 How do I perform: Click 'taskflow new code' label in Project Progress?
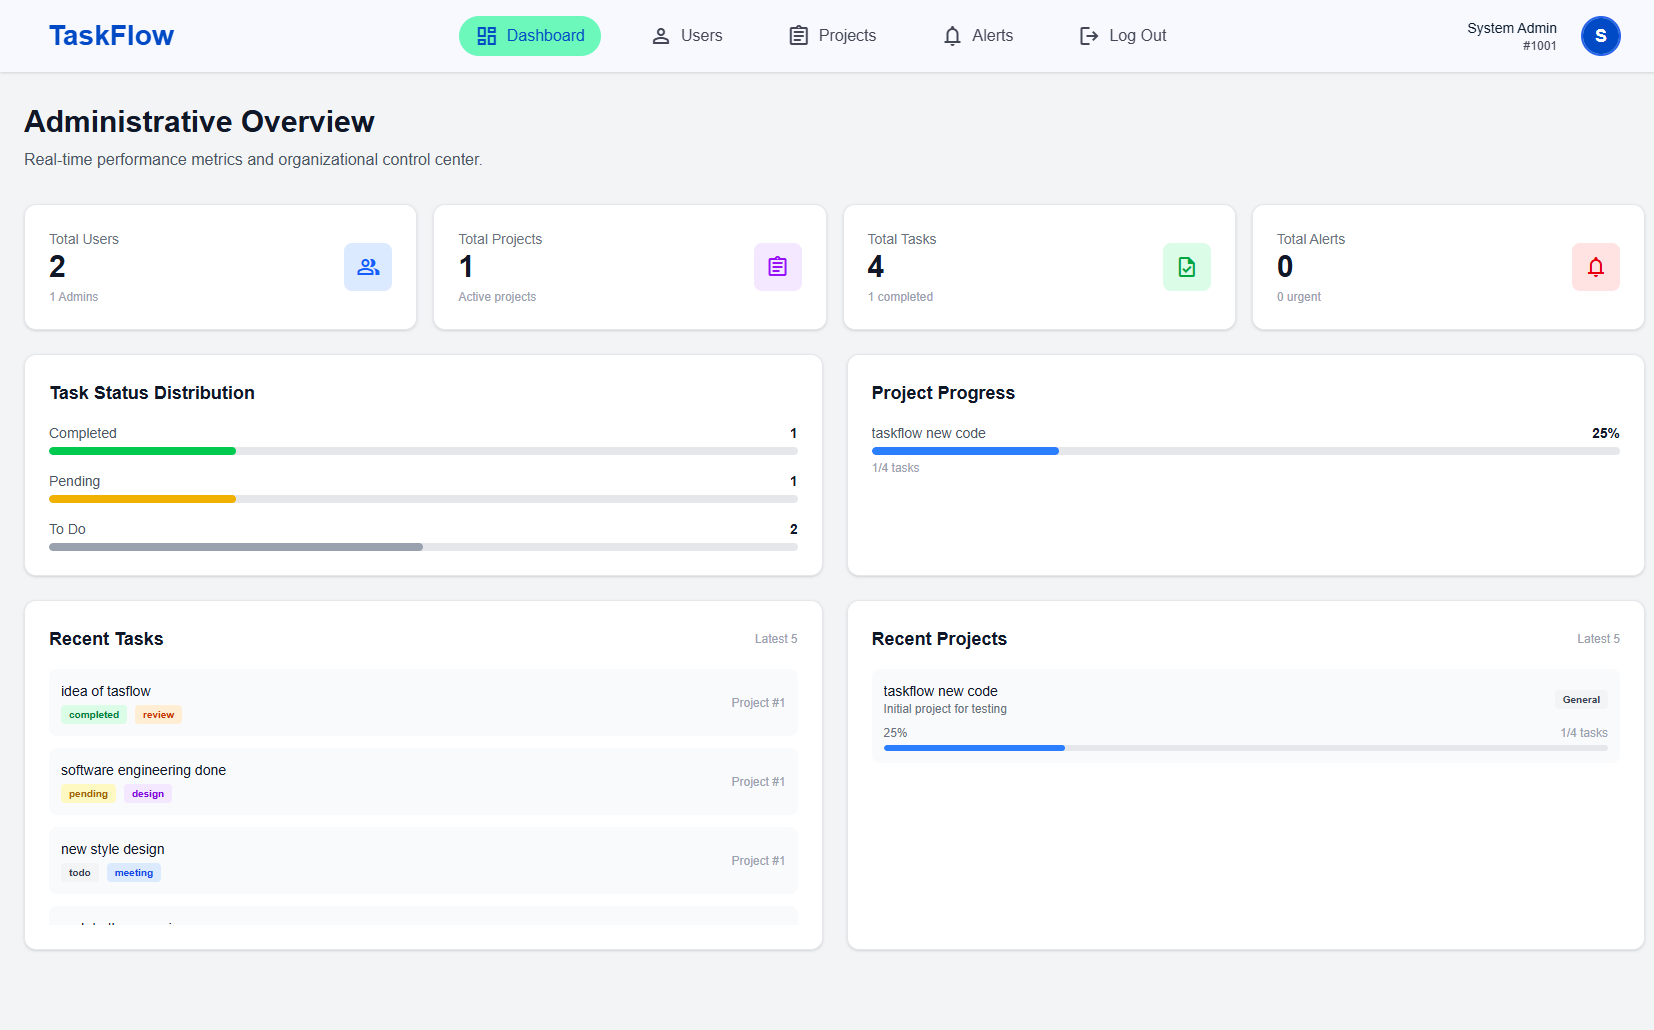coord(928,433)
